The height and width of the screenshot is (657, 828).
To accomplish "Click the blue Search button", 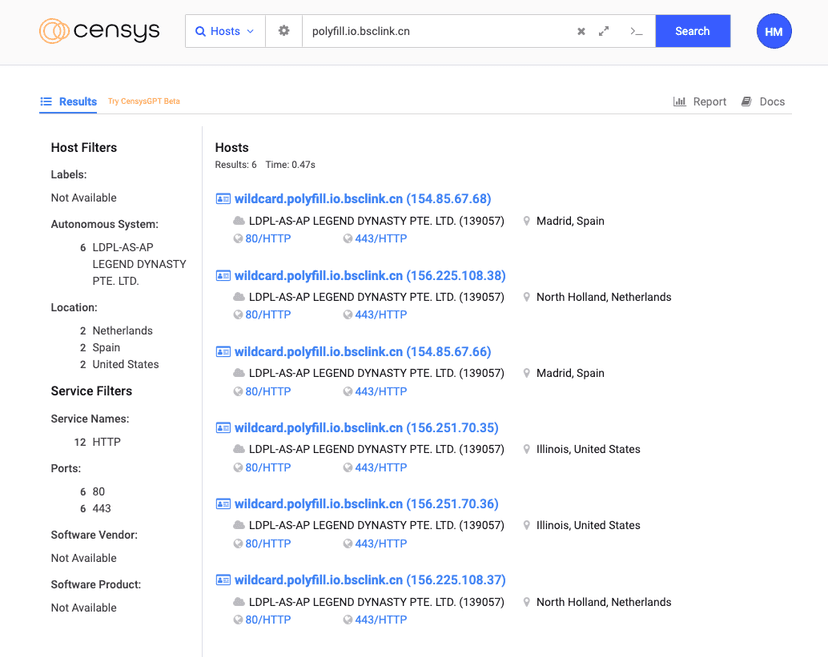I will pos(693,31).
